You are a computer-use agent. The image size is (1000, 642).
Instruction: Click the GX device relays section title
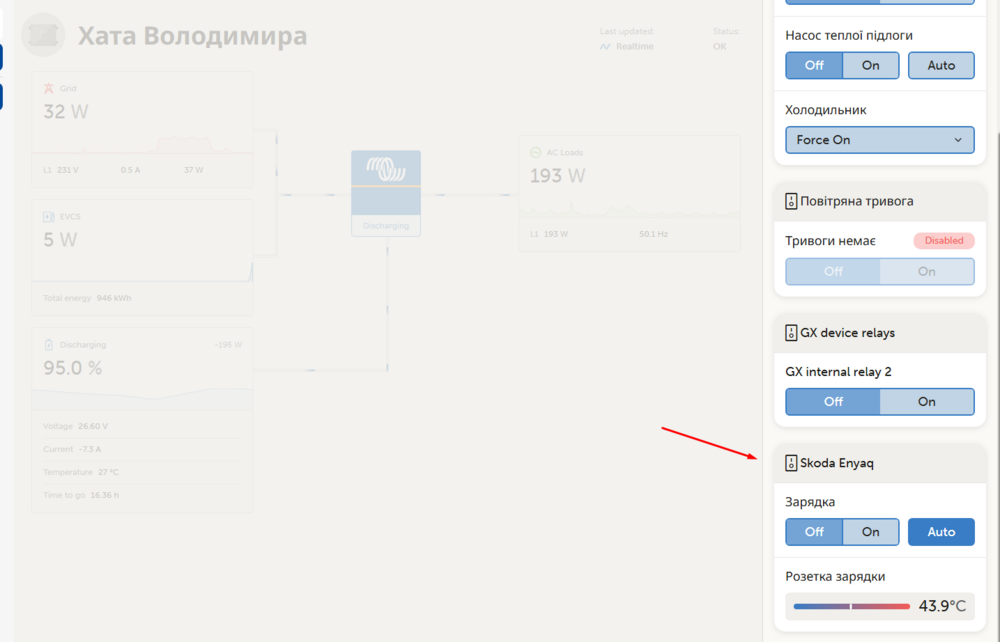coord(848,333)
